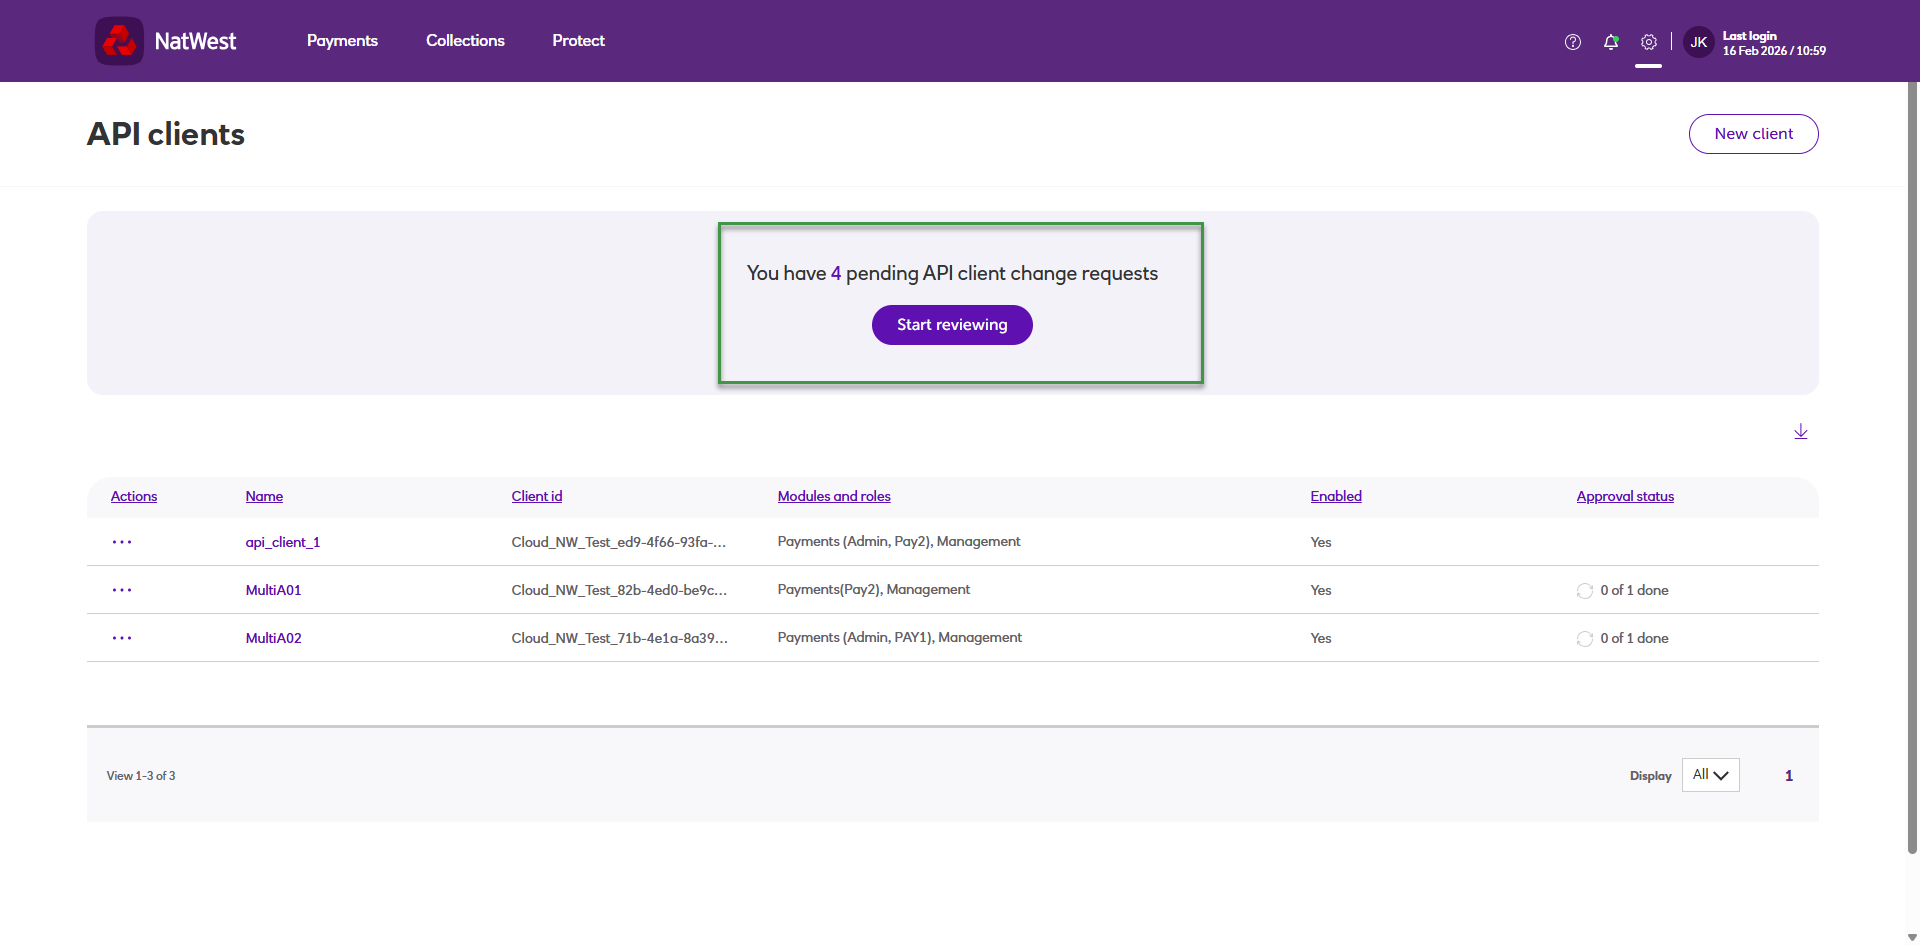1920x945 pixels.
Task: Open the Protect menu
Action: [x=578, y=41]
